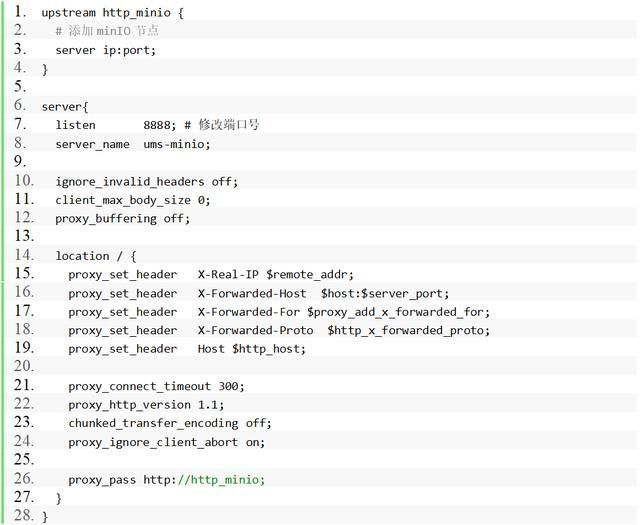Viewport: 640px width, 525px height.
Task: Click the upstream http_minio line
Action: click(x=113, y=13)
